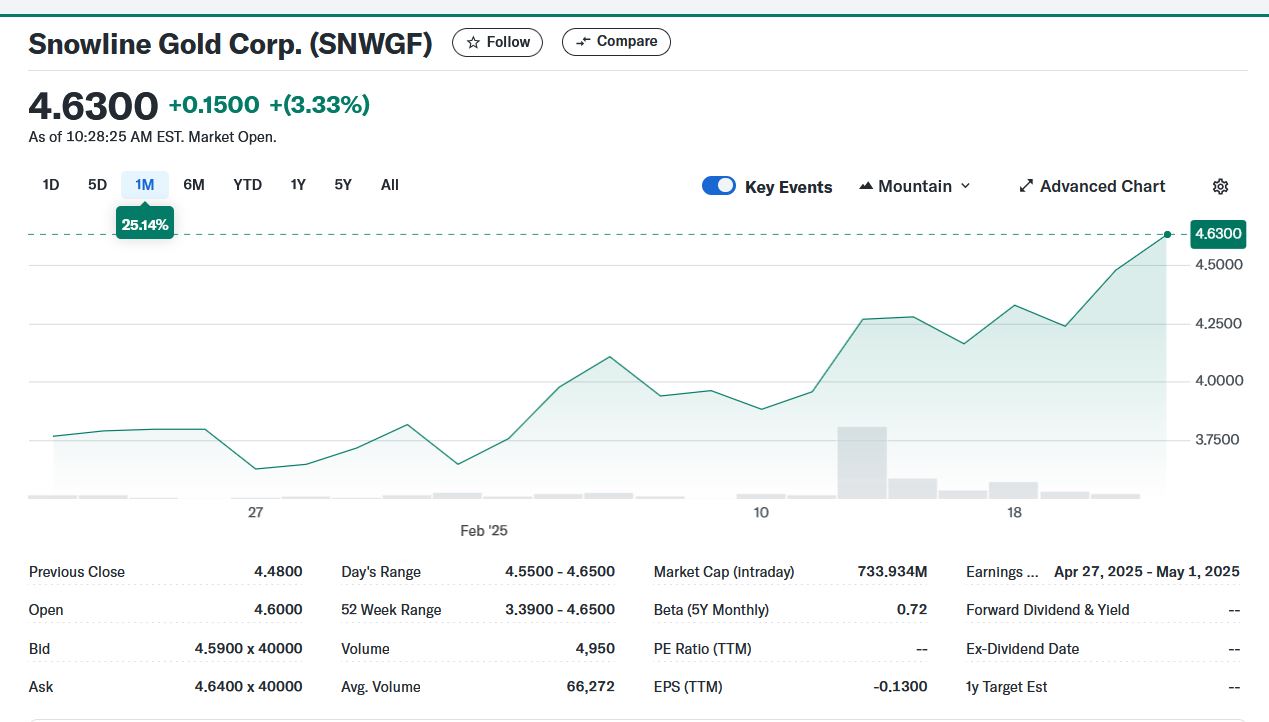Click the Earnings date range value
This screenshot has height=722, width=1269.
click(x=1146, y=572)
